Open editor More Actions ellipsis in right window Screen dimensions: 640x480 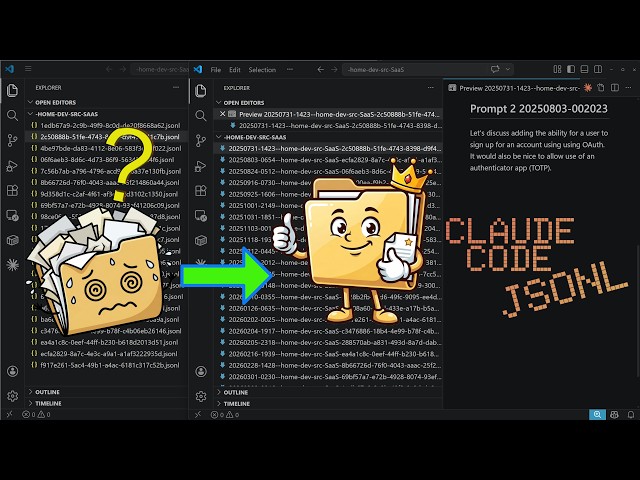pos(628,88)
